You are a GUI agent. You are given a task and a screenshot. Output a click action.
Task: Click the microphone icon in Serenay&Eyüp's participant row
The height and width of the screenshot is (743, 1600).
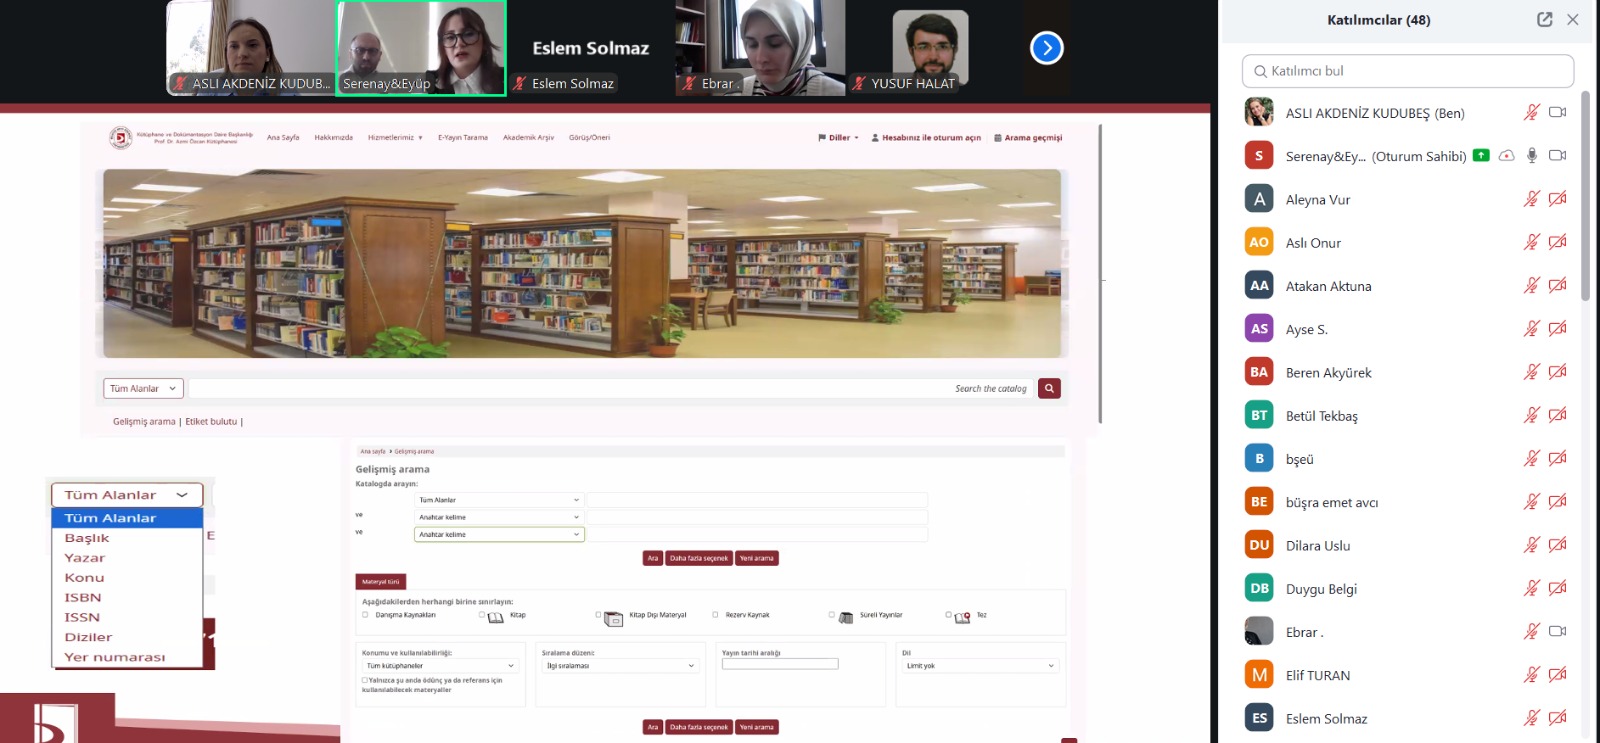pyautogui.click(x=1531, y=156)
